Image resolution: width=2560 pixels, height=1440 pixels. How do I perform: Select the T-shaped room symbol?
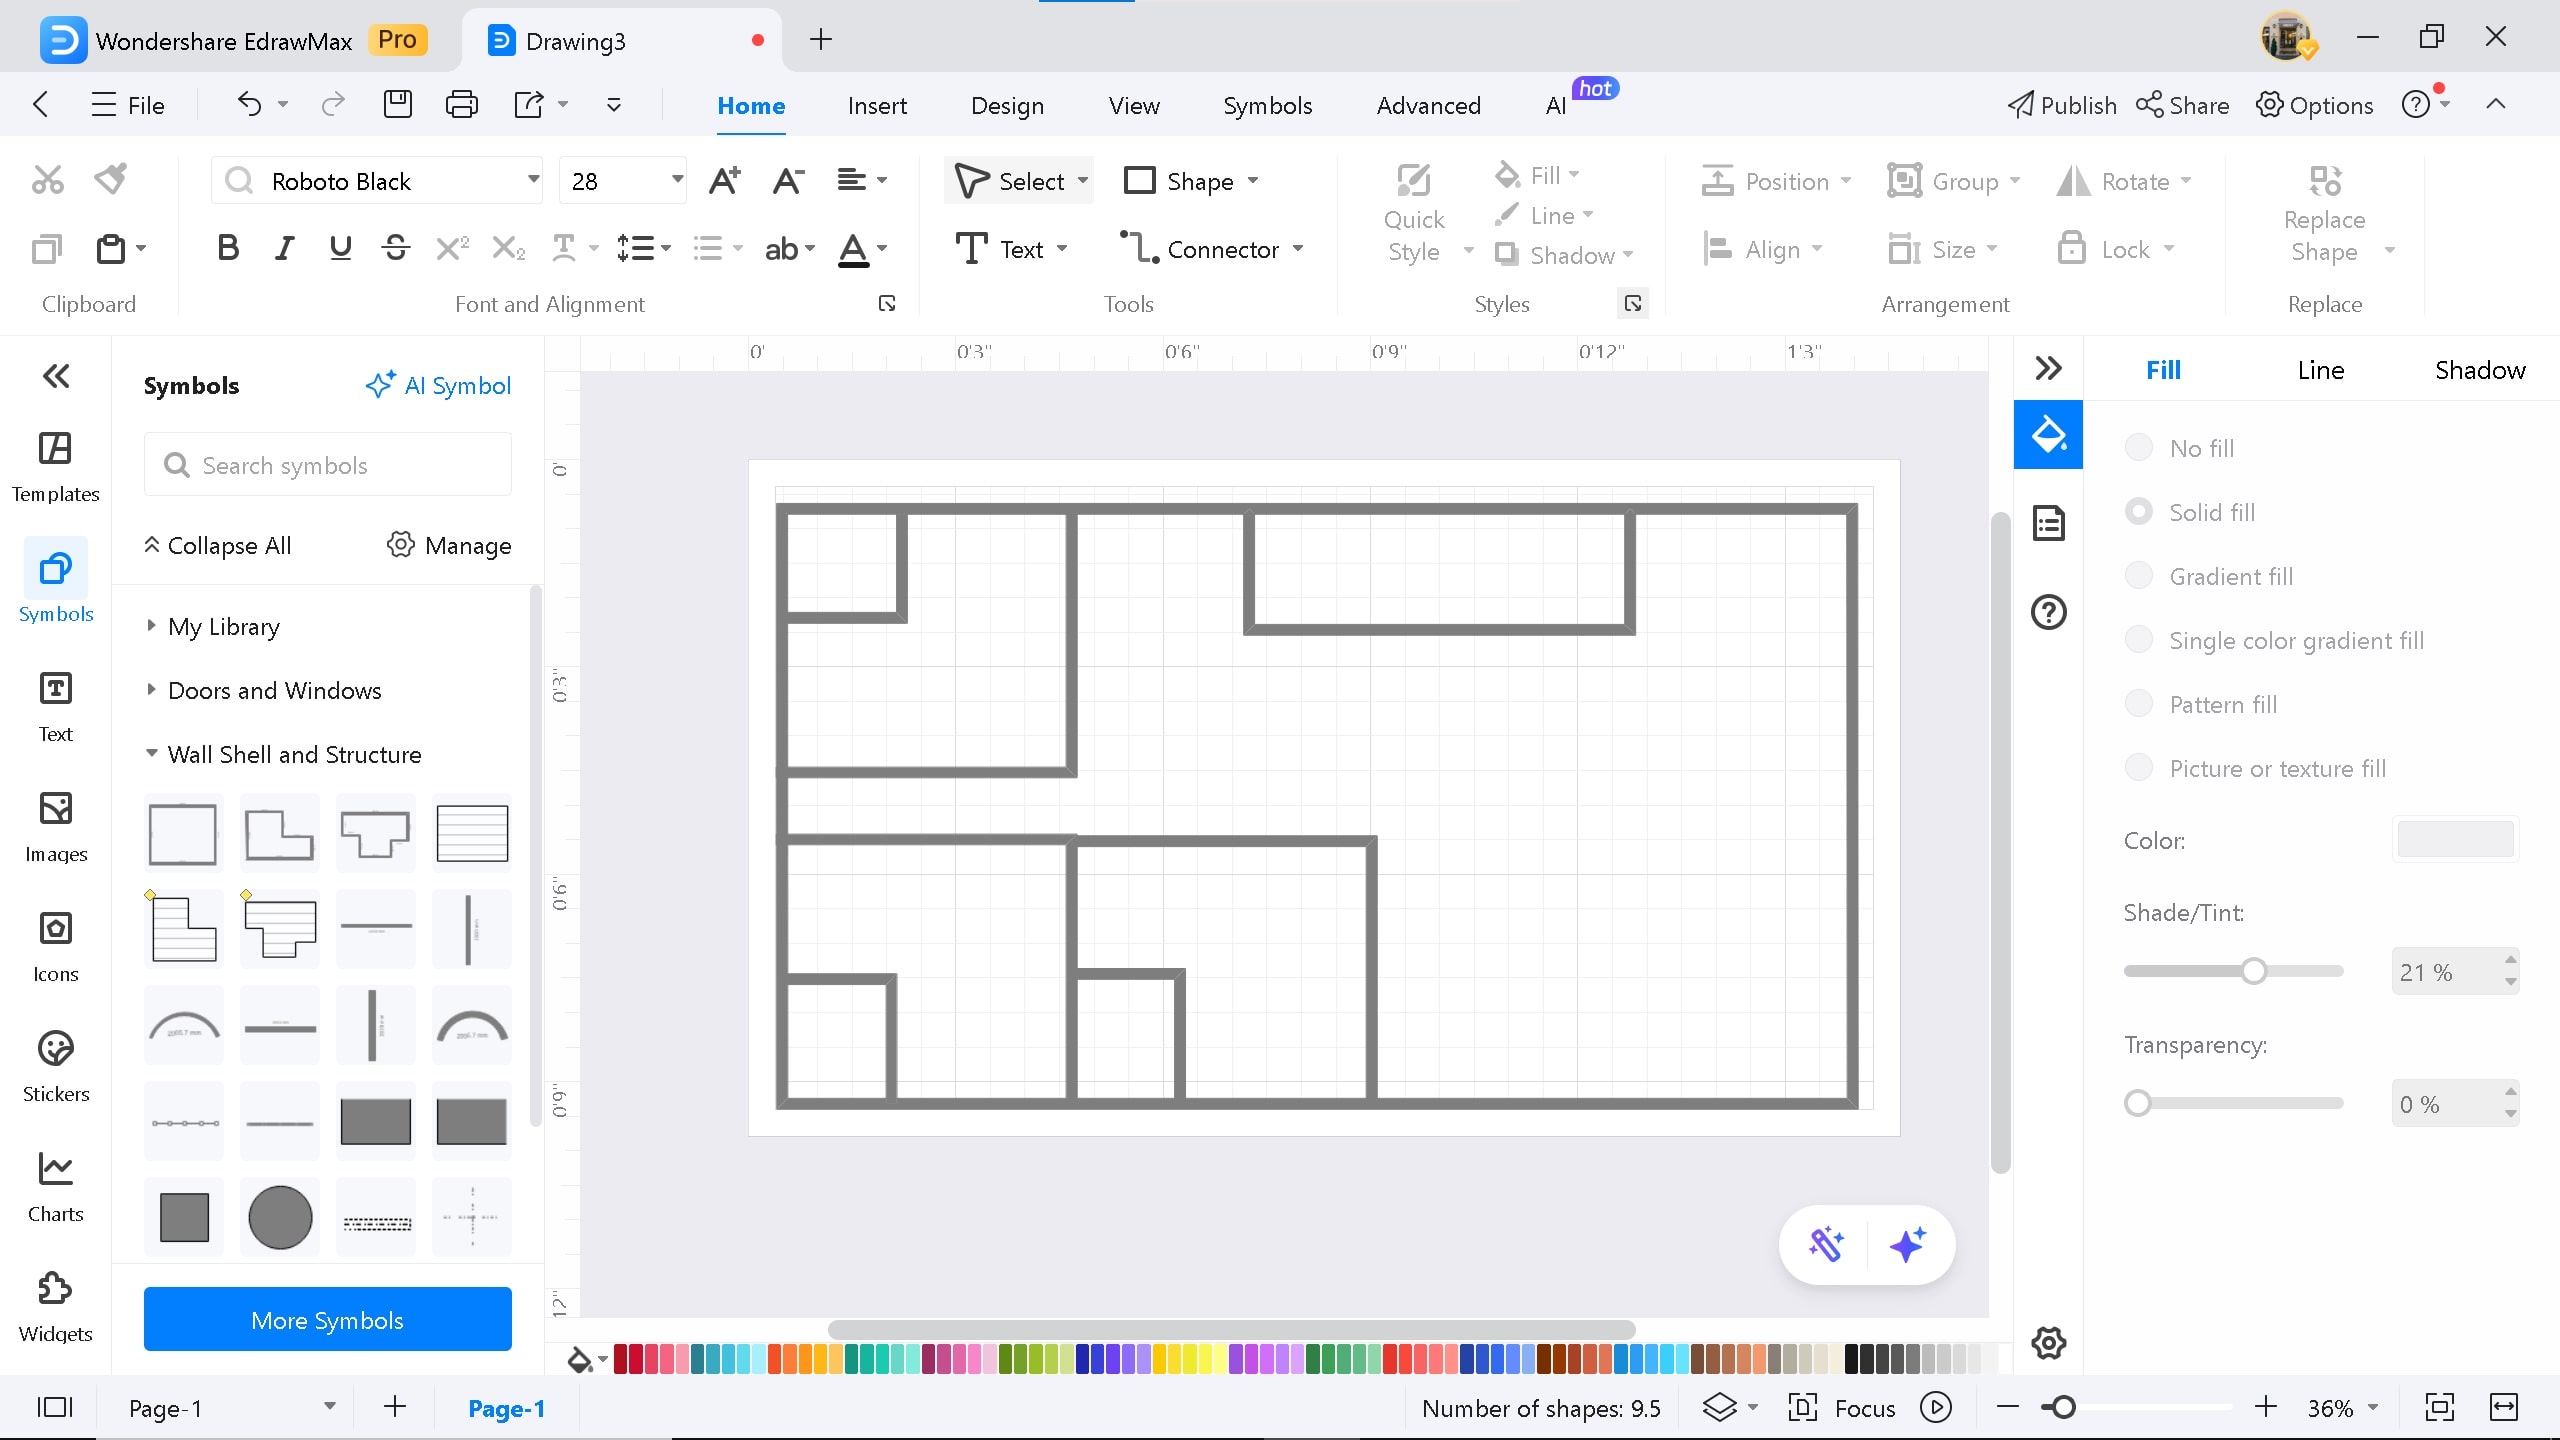tap(375, 833)
